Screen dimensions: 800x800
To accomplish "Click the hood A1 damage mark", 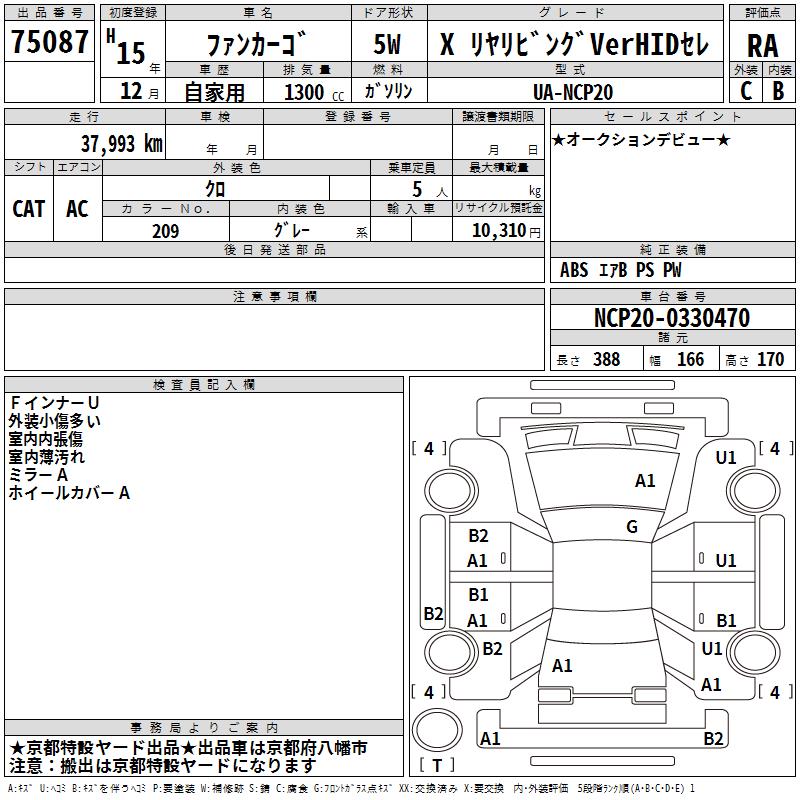I will pyautogui.click(x=645, y=480).
